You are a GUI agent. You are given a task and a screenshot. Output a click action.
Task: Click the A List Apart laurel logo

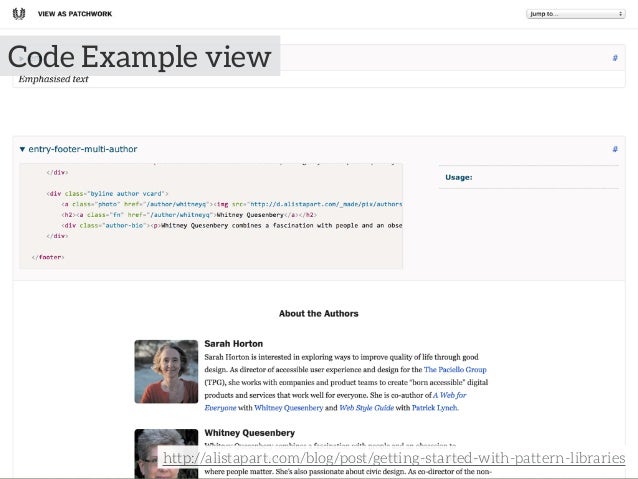tap(19, 13)
